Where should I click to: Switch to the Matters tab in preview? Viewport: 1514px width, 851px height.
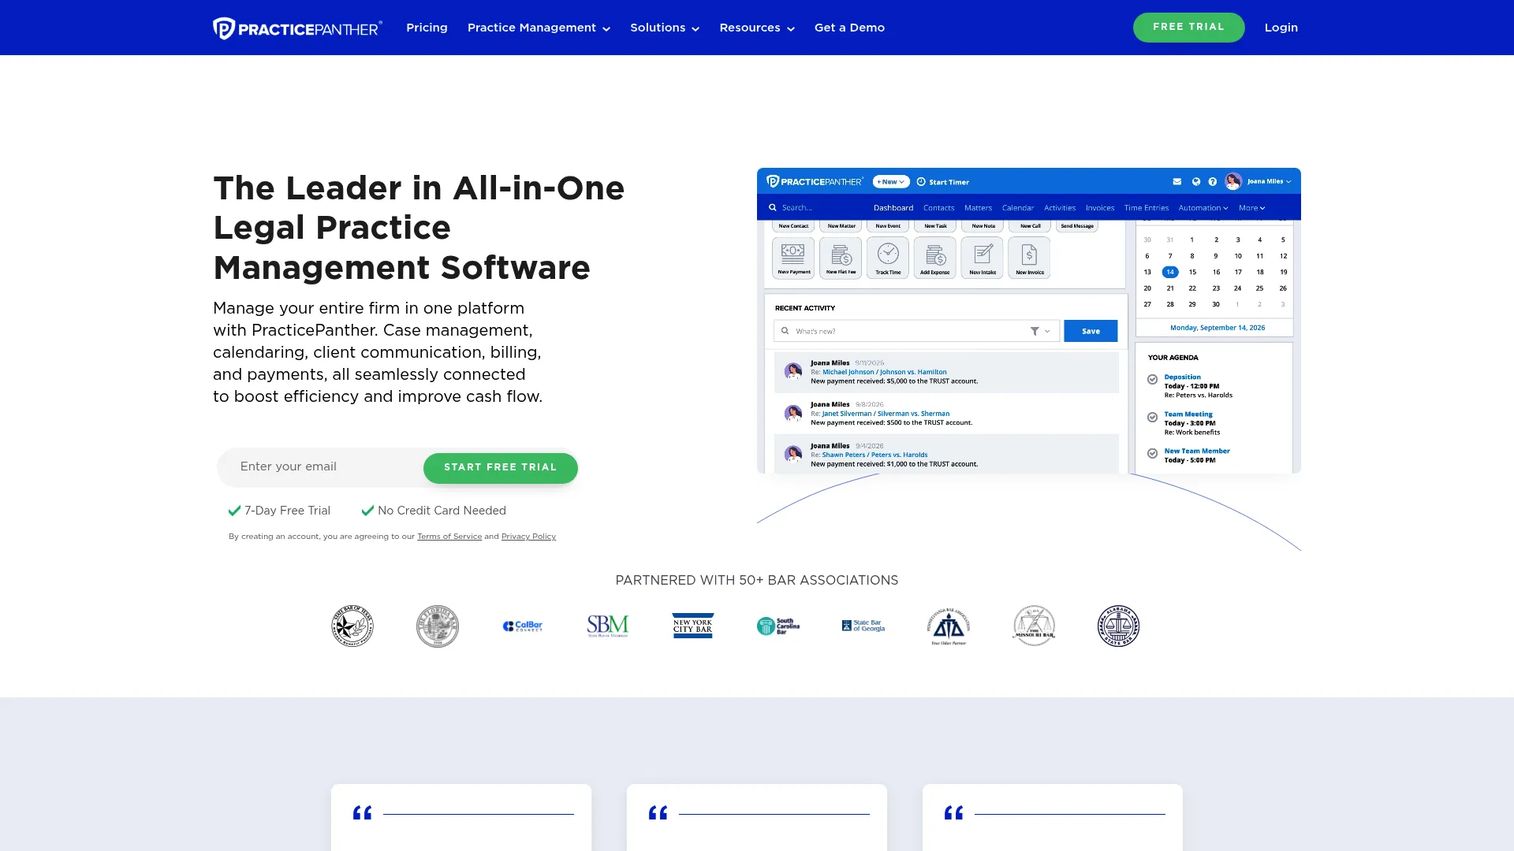click(x=978, y=208)
